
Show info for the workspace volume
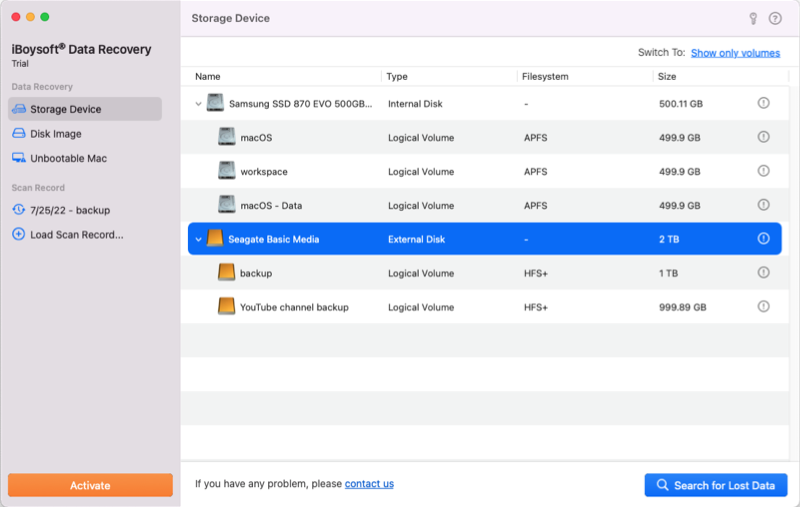(x=763, y=171)
